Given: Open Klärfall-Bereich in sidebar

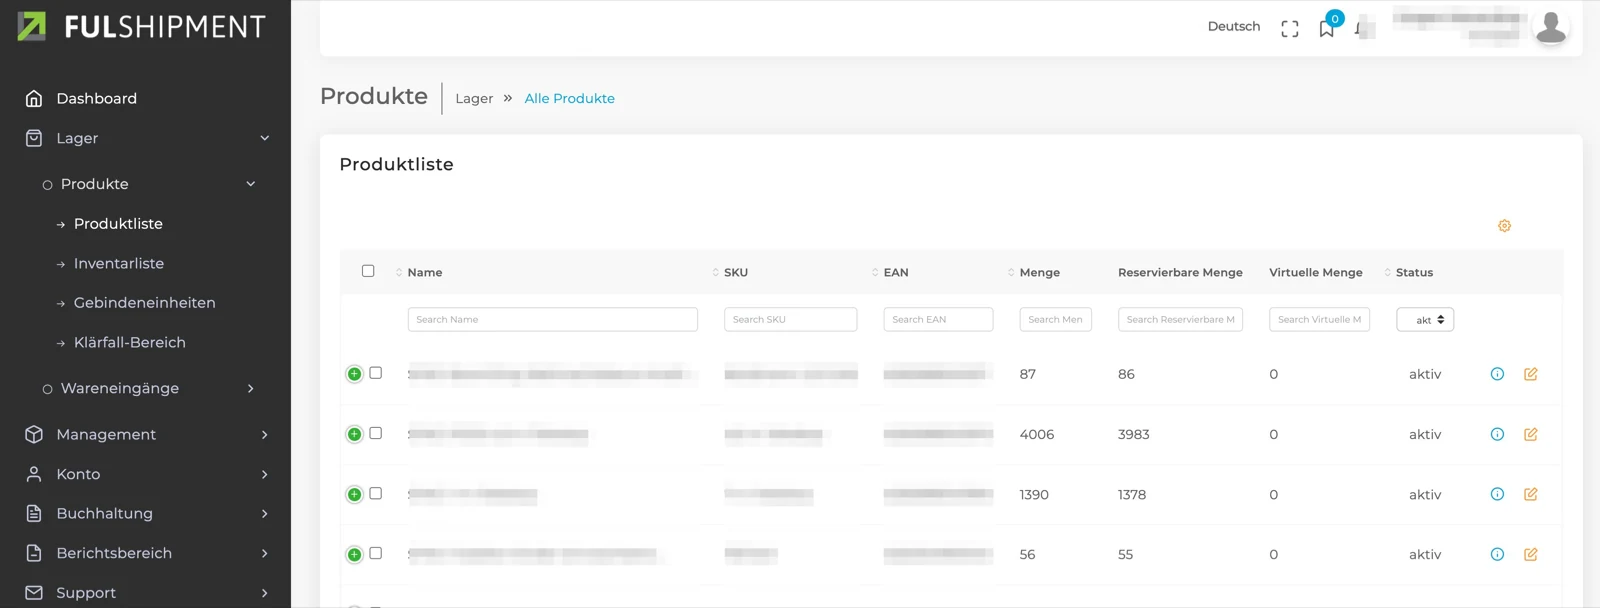Looking at the screenshot, I should (x=130, y=342).
